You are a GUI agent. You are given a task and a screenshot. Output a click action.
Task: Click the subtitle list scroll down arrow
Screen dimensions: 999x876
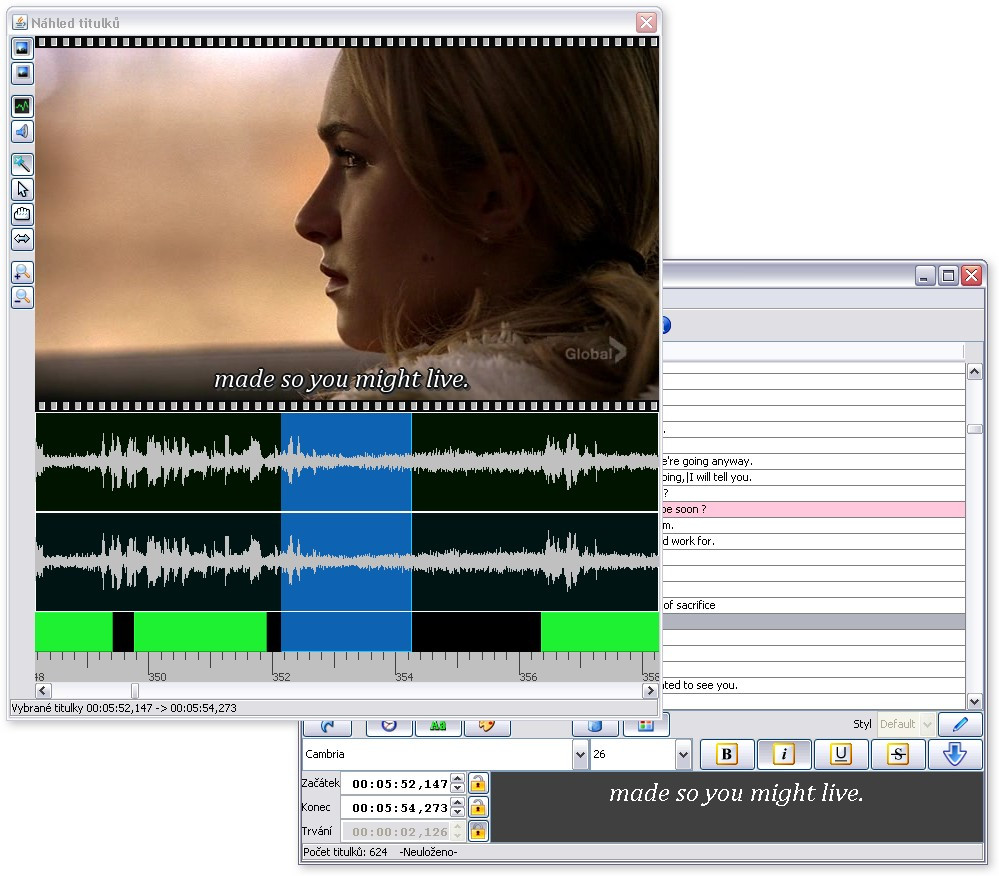point(974,701)
